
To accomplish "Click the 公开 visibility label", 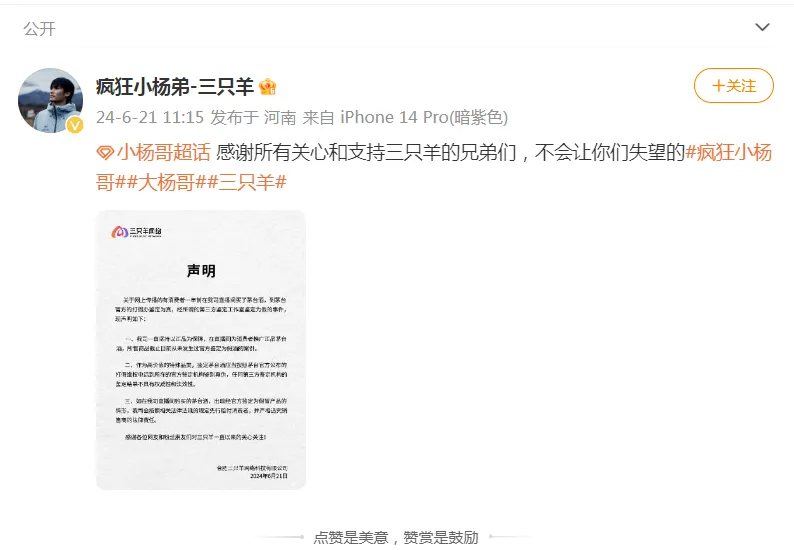I will coord(39,29).
